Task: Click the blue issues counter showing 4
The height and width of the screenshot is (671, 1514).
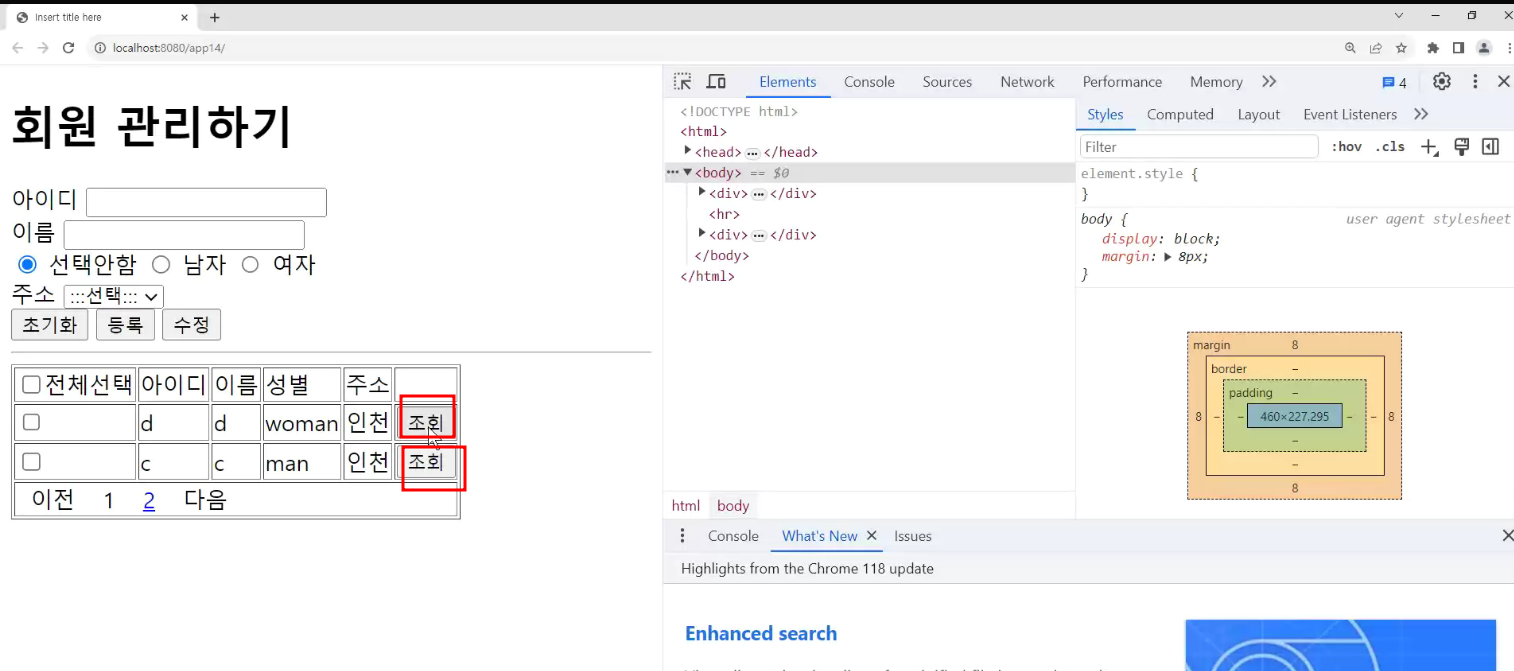Action: (1395, 82)
